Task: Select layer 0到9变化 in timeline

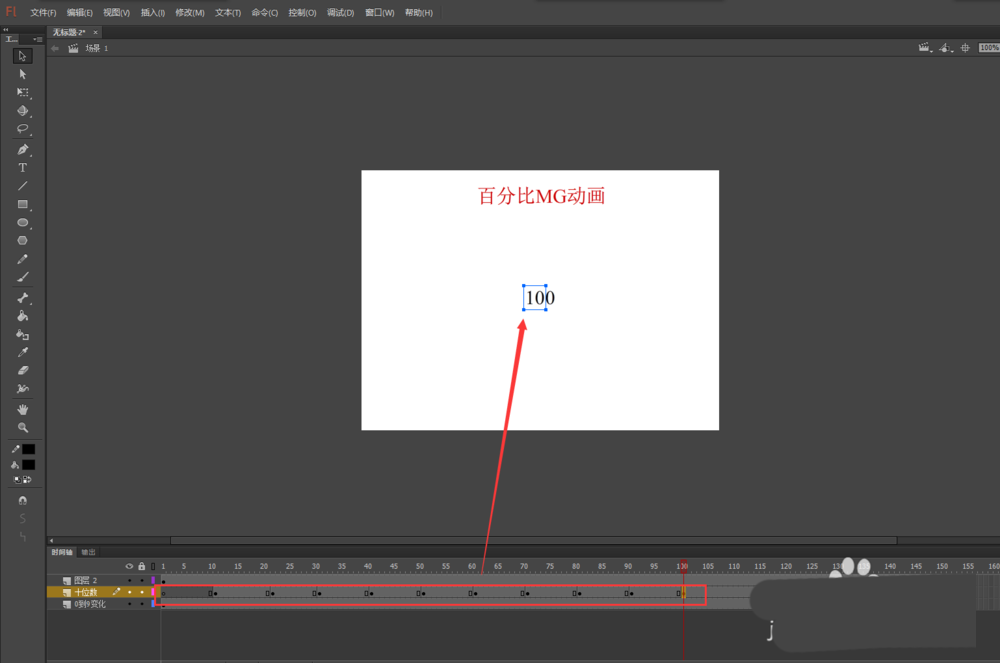Action: [x=90, y=604]
